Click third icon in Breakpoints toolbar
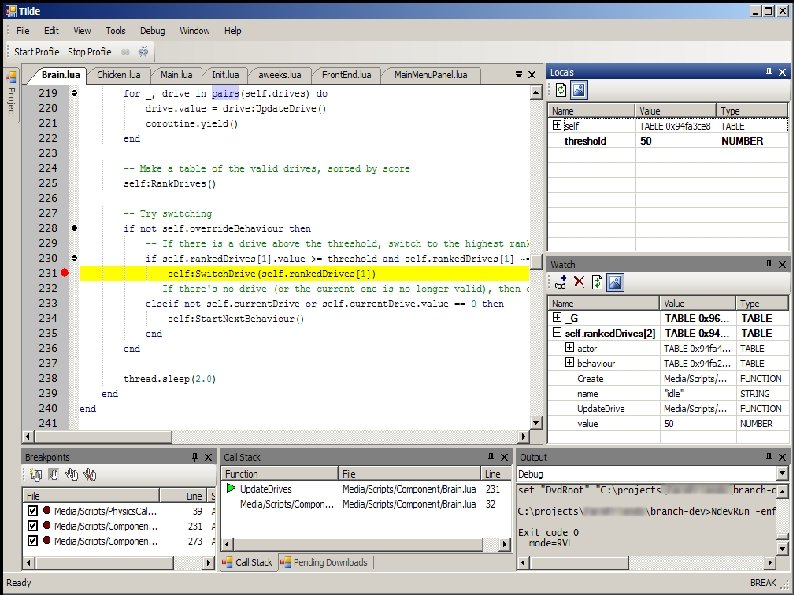The width and height of the screenshot is (794, 595). [x=71, y=474]
